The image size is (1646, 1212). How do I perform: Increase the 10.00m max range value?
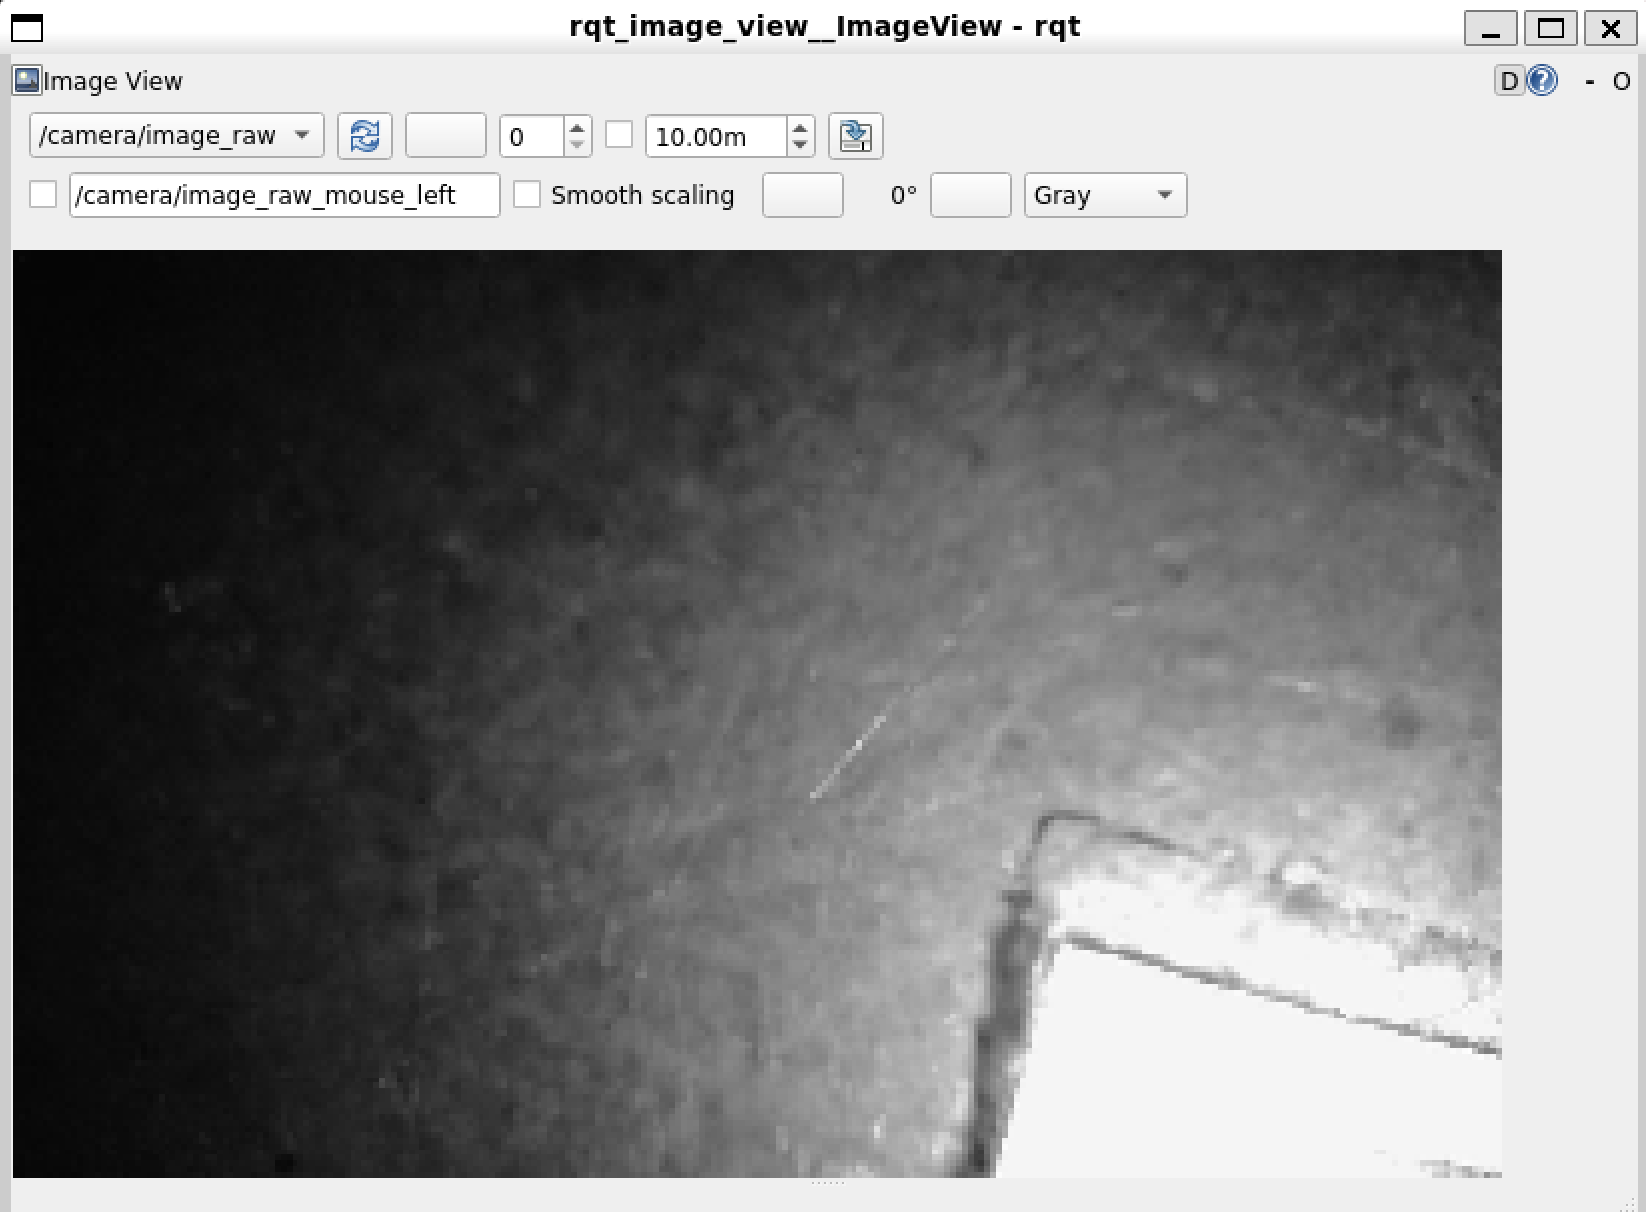800,126
